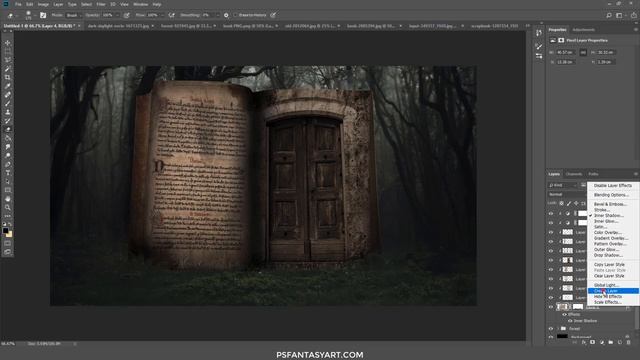Open the Smoothing value dropdown
The height and width of the screenshot is (360, 640).
tap(217, 15)
